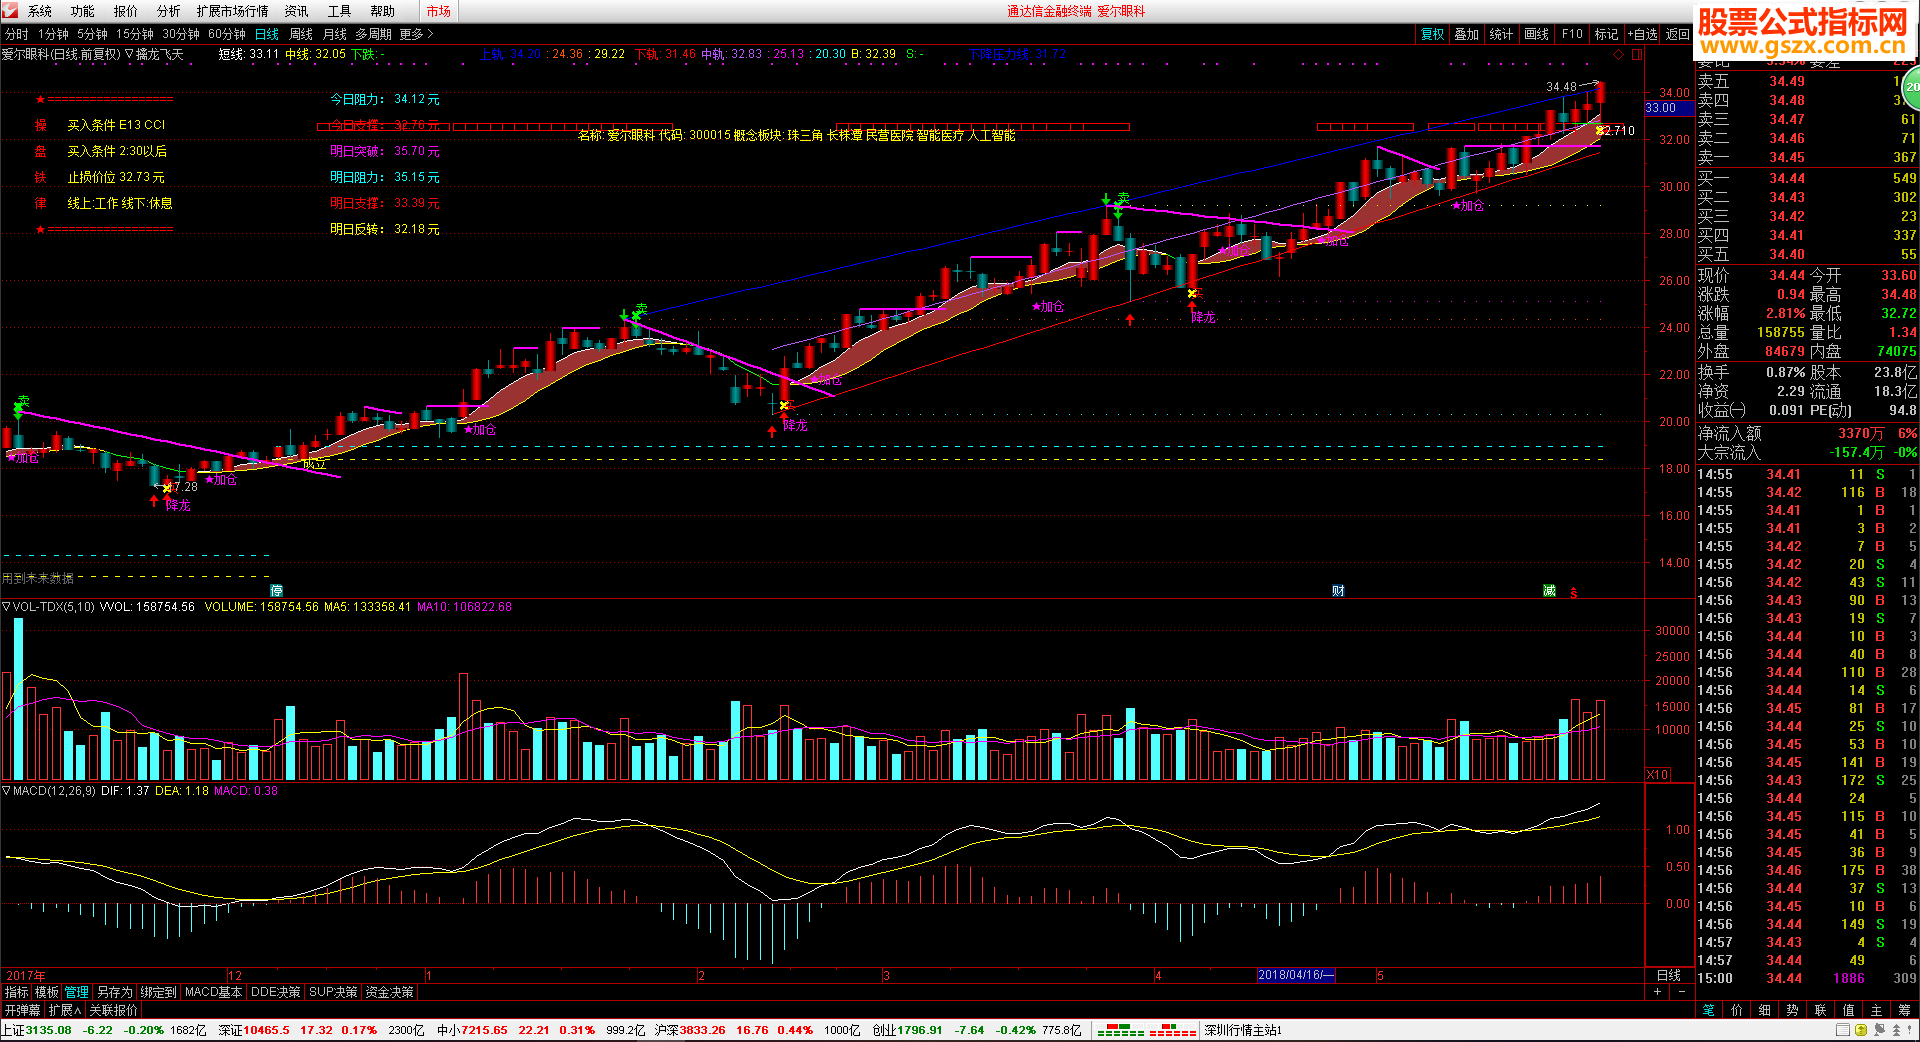Select the DDE决策 indicator tab
1920x1042 pixels.
pyautogui.click(x=275, y=992)
